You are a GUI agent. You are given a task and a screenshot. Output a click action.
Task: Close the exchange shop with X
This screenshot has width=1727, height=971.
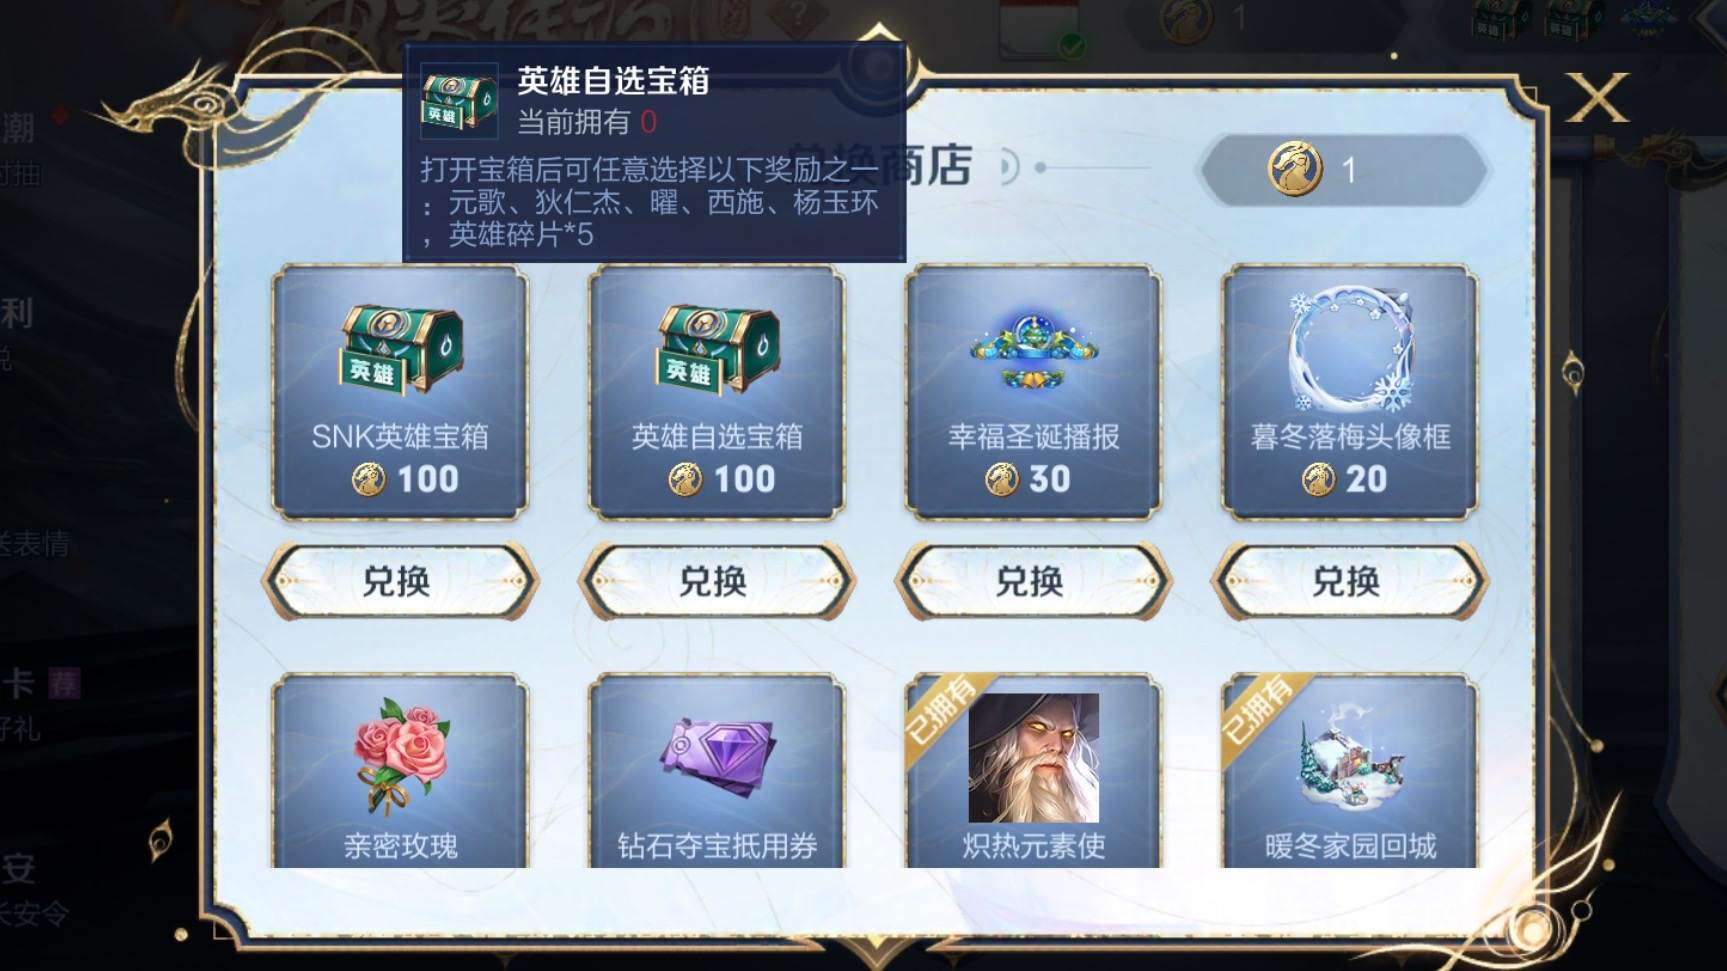1597,98
